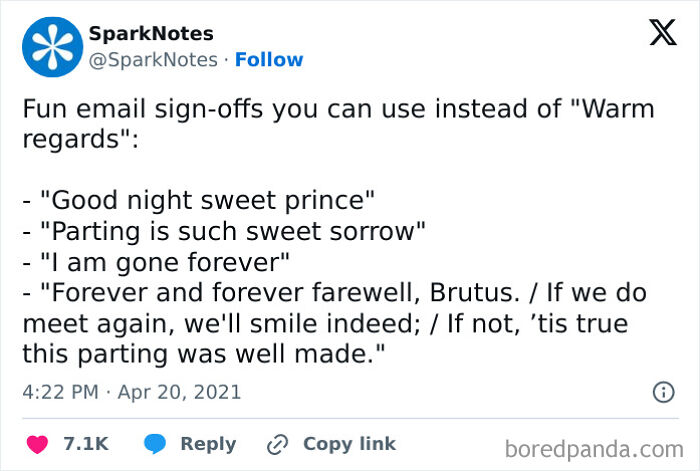Select the Copy link text label
Viewport: 700px width, 471px height.
349,444
